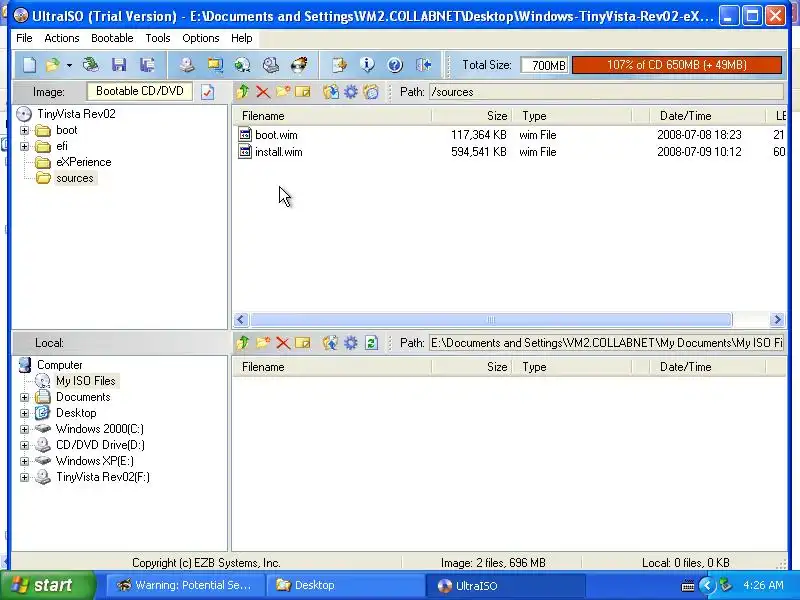Click the 700MB Total Size field
Screen dimensions: 800x600
[544, 65]
